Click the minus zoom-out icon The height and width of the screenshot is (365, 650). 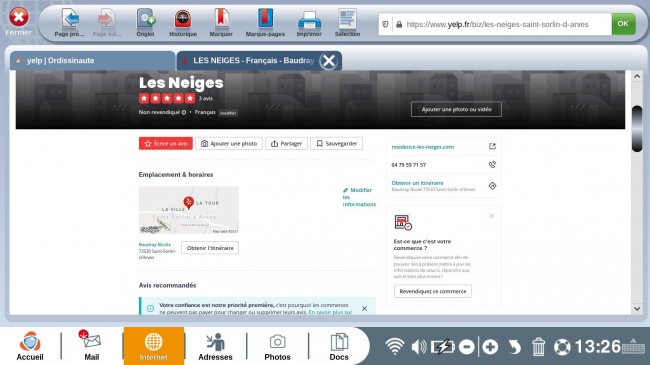[x=467, y=347]
